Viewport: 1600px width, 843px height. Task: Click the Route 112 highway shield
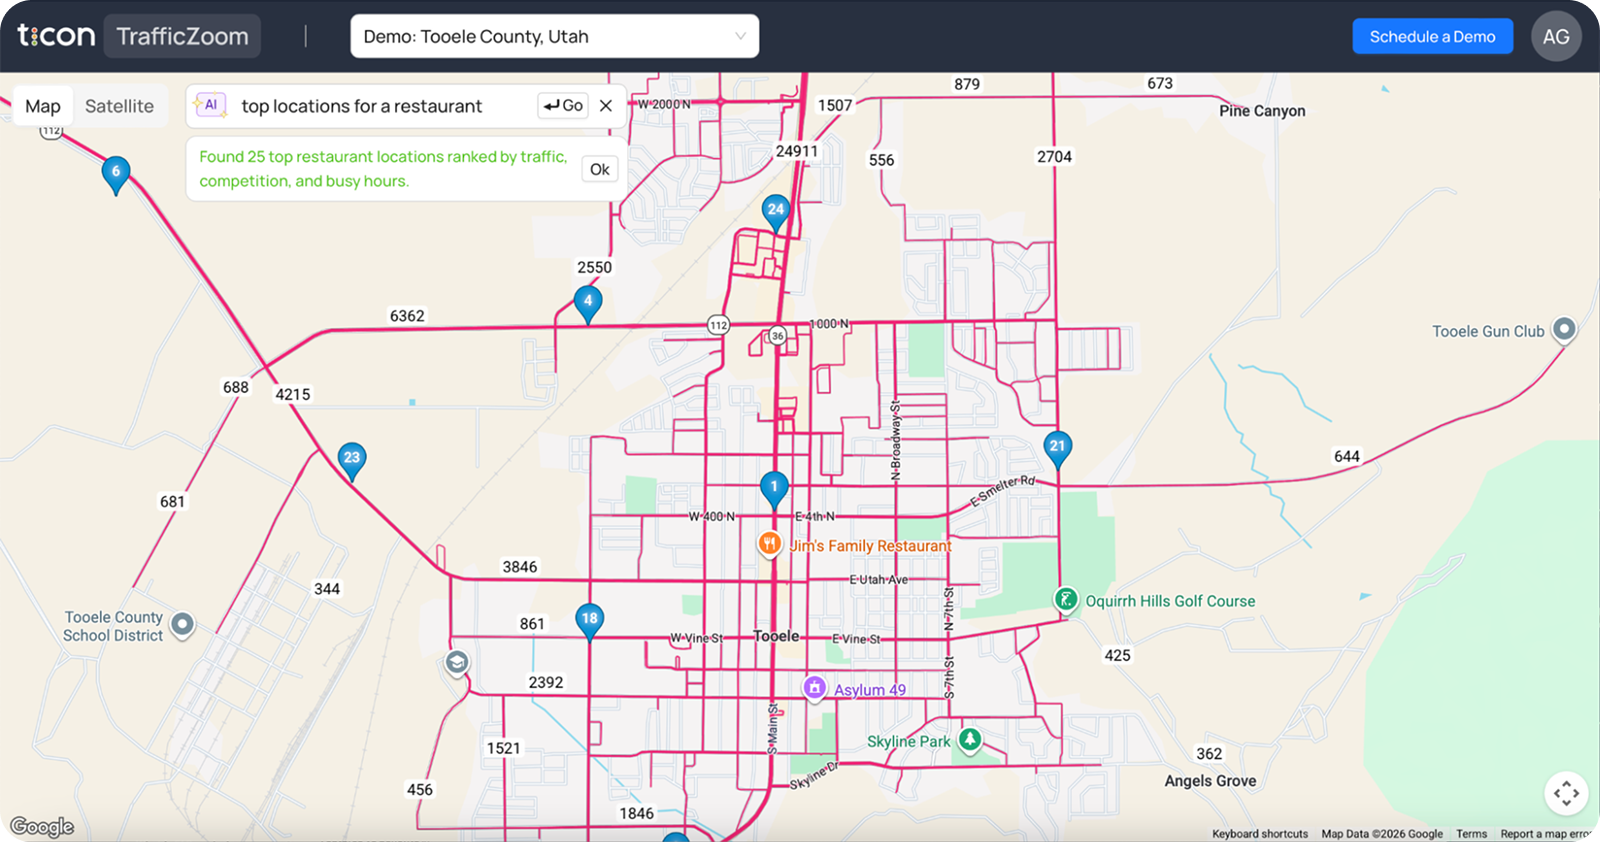718,325
